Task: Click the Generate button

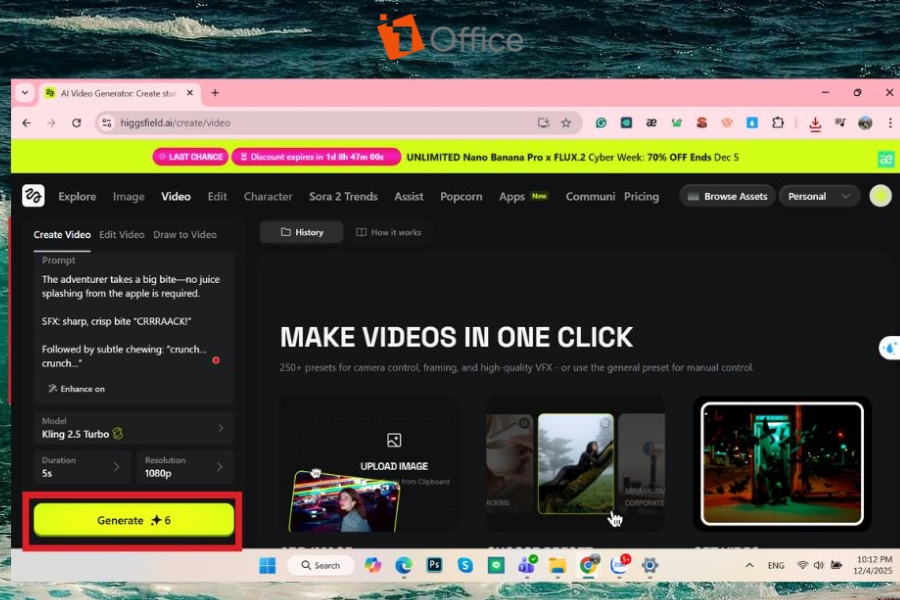Action: tap(134, 520)
